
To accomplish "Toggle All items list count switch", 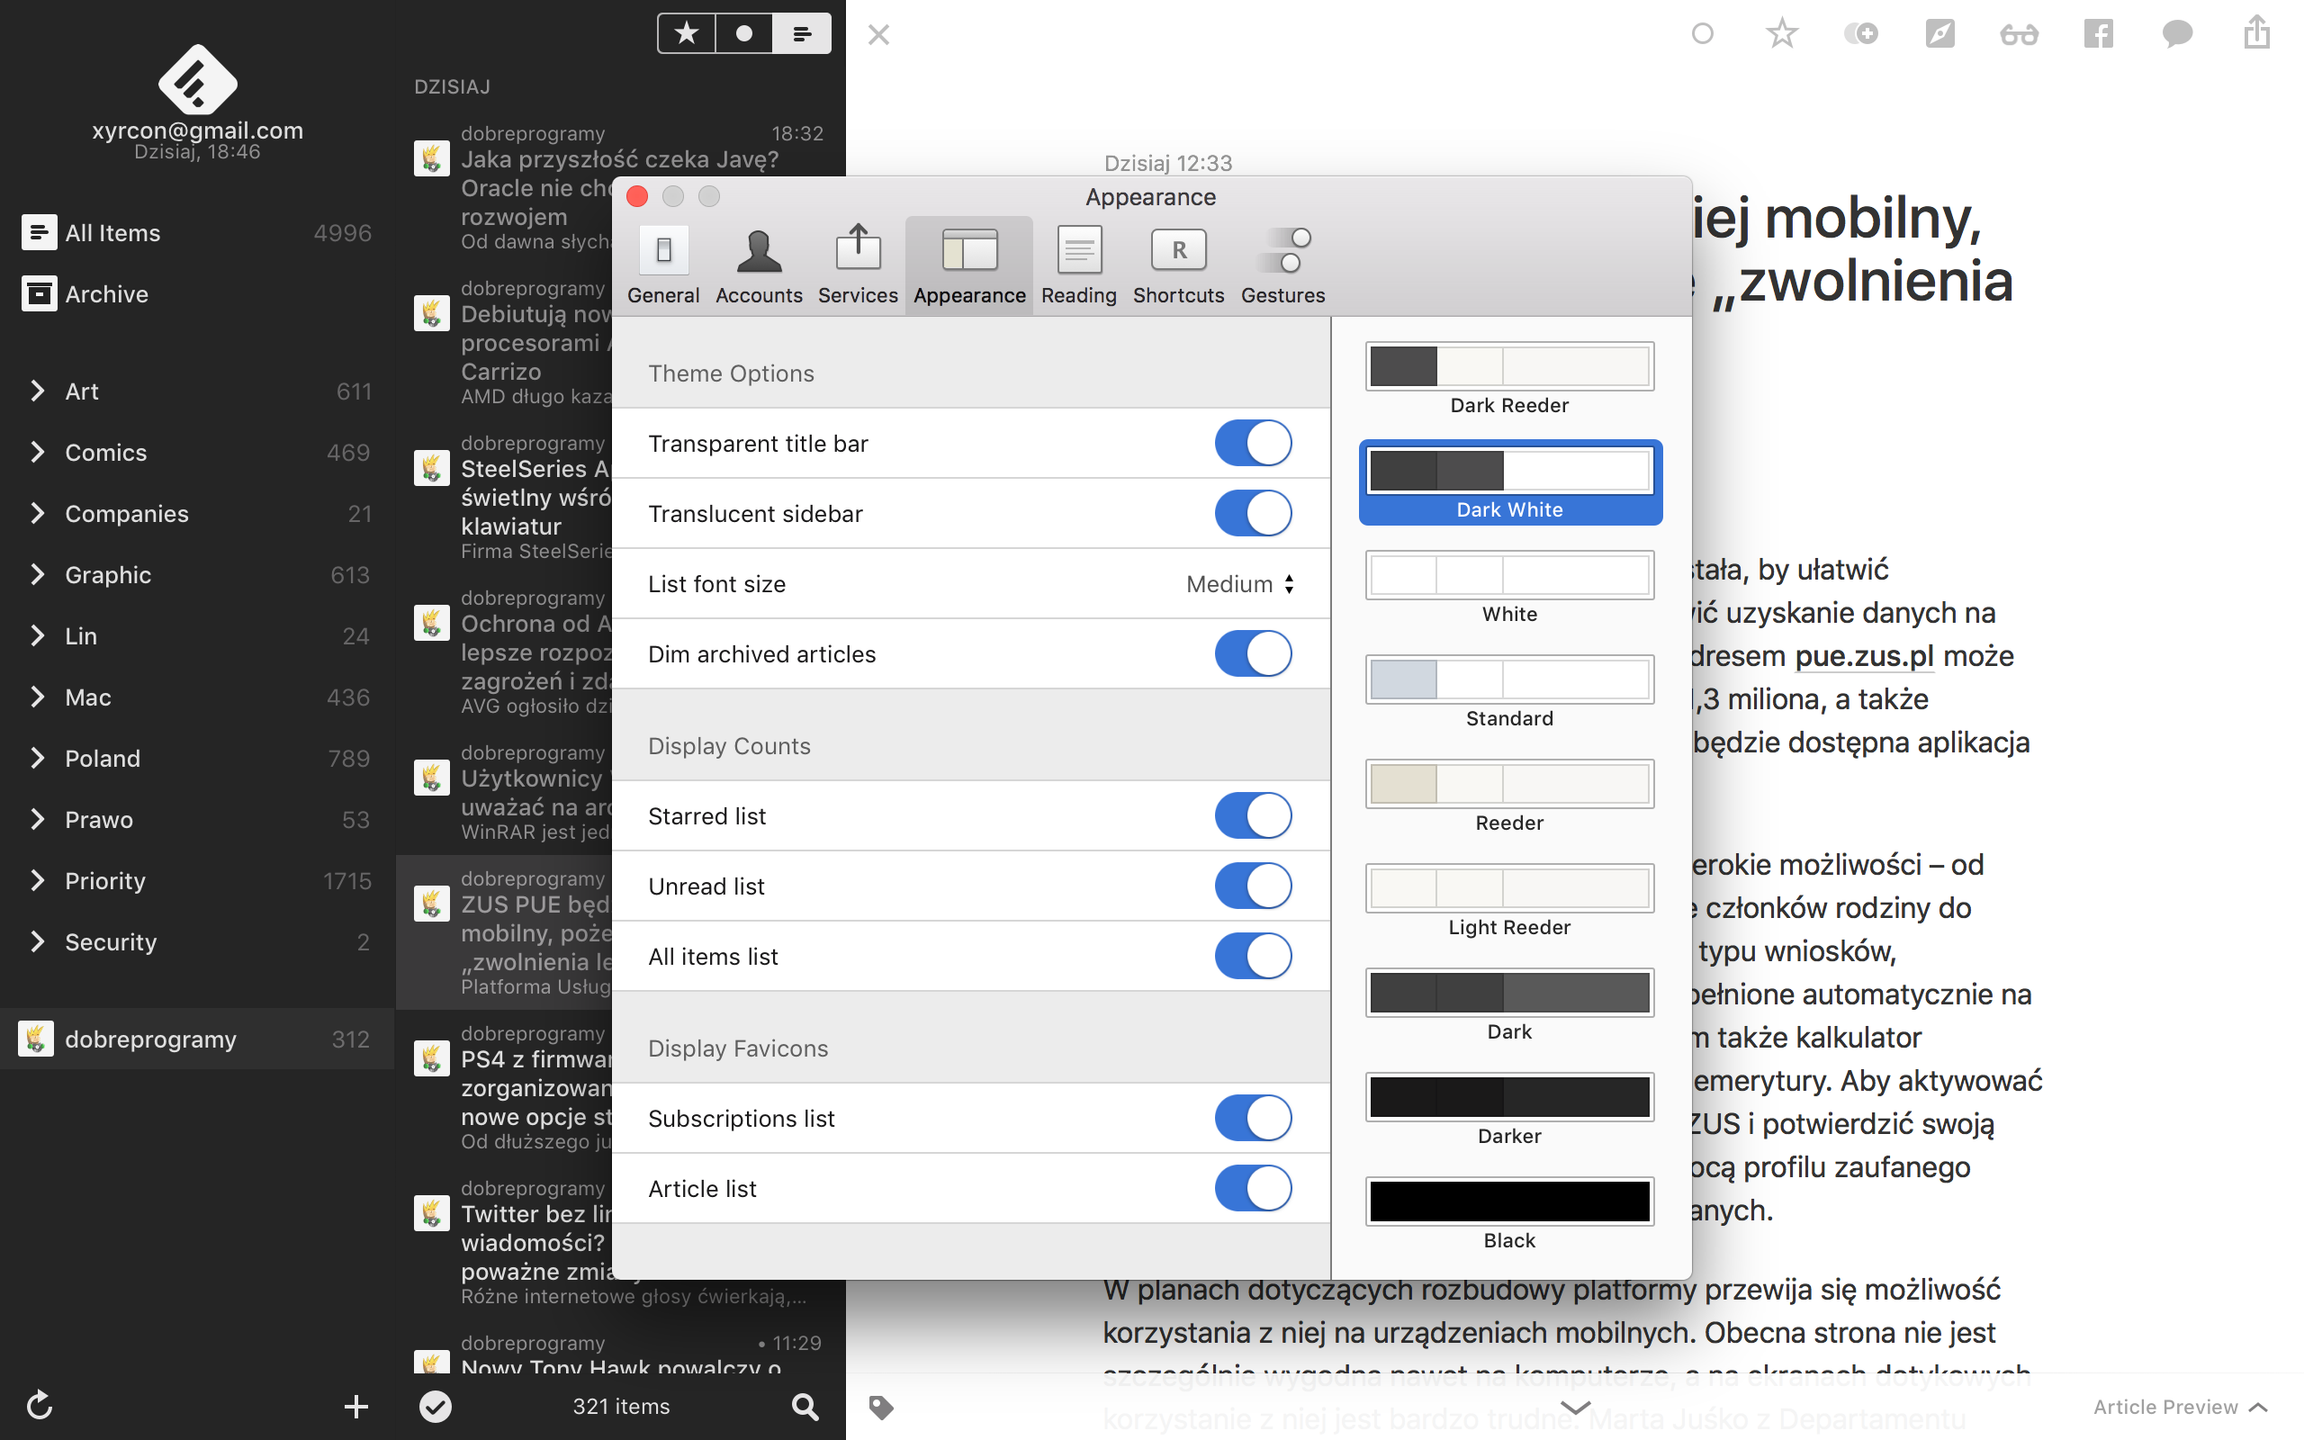I will tap(1253, 956).
